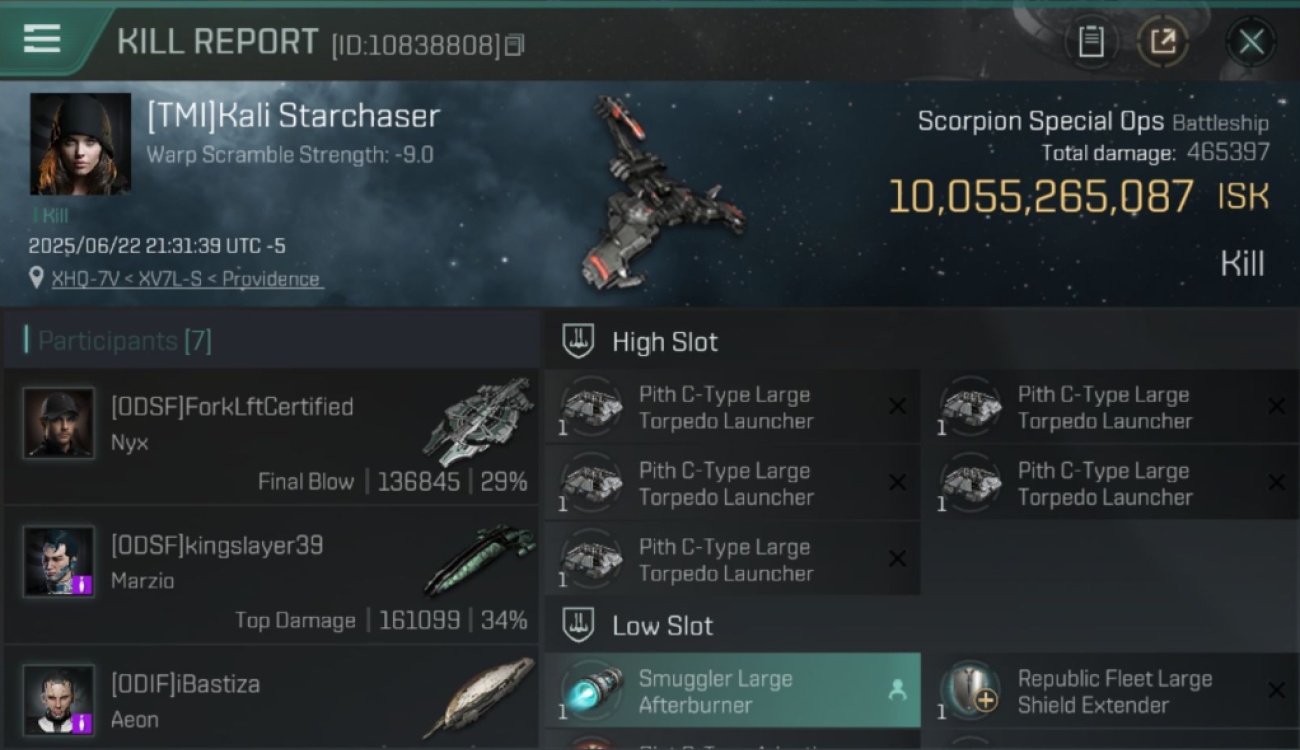Copy the kill report ID

coord(514,45)
